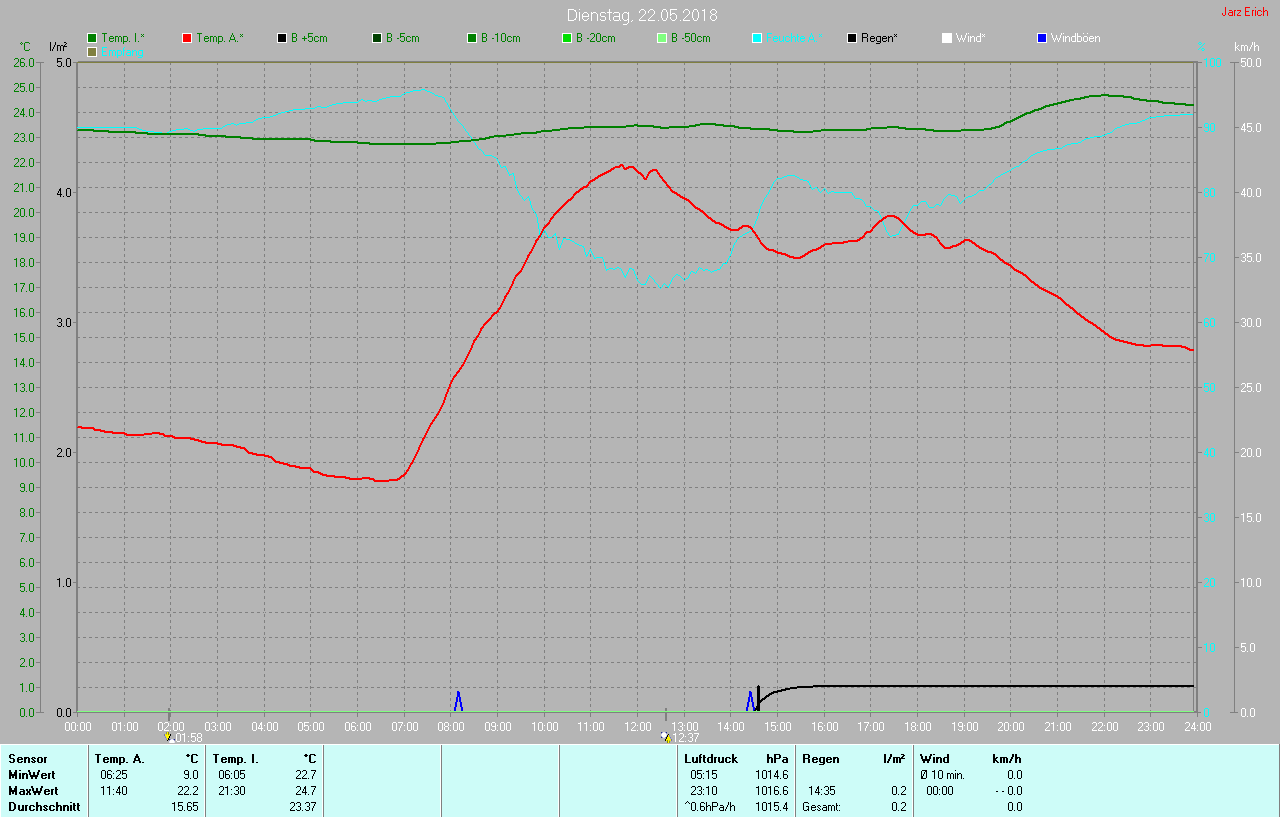Screen dimensions: 1280x817
Task: Click the Temp. A. average '15.65'
Action: pos(185,807)
